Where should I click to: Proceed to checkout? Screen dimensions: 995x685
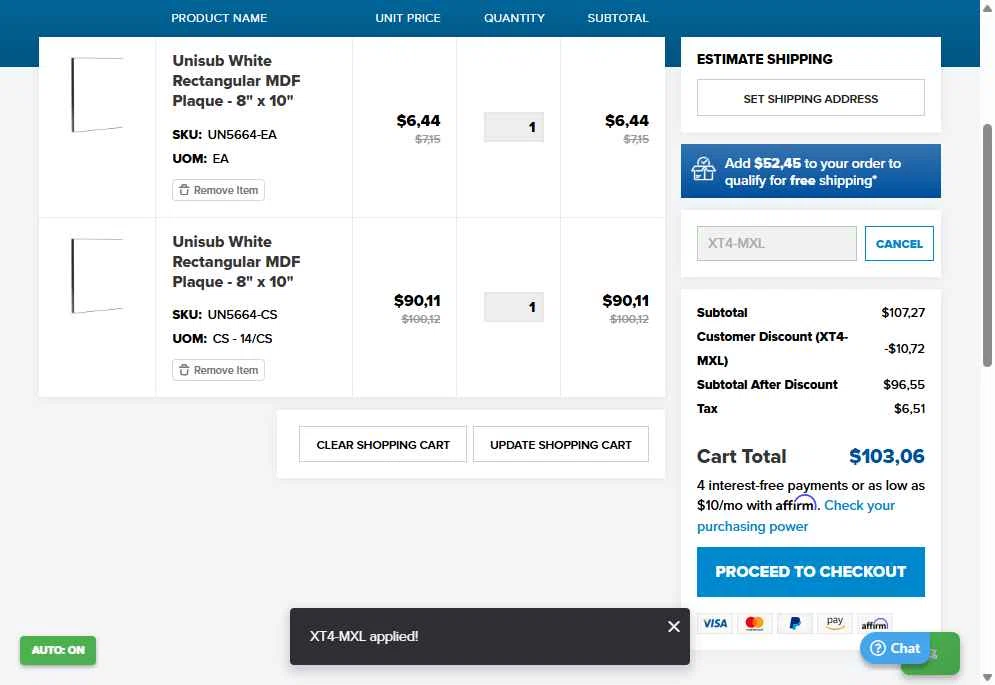(810, 571)
